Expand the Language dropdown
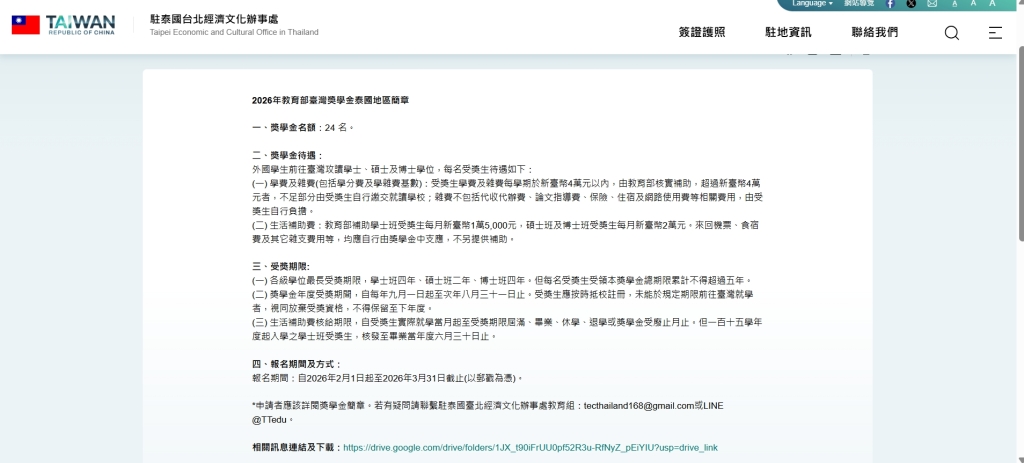Viewport: 1024px width, 463px height. 812,4
